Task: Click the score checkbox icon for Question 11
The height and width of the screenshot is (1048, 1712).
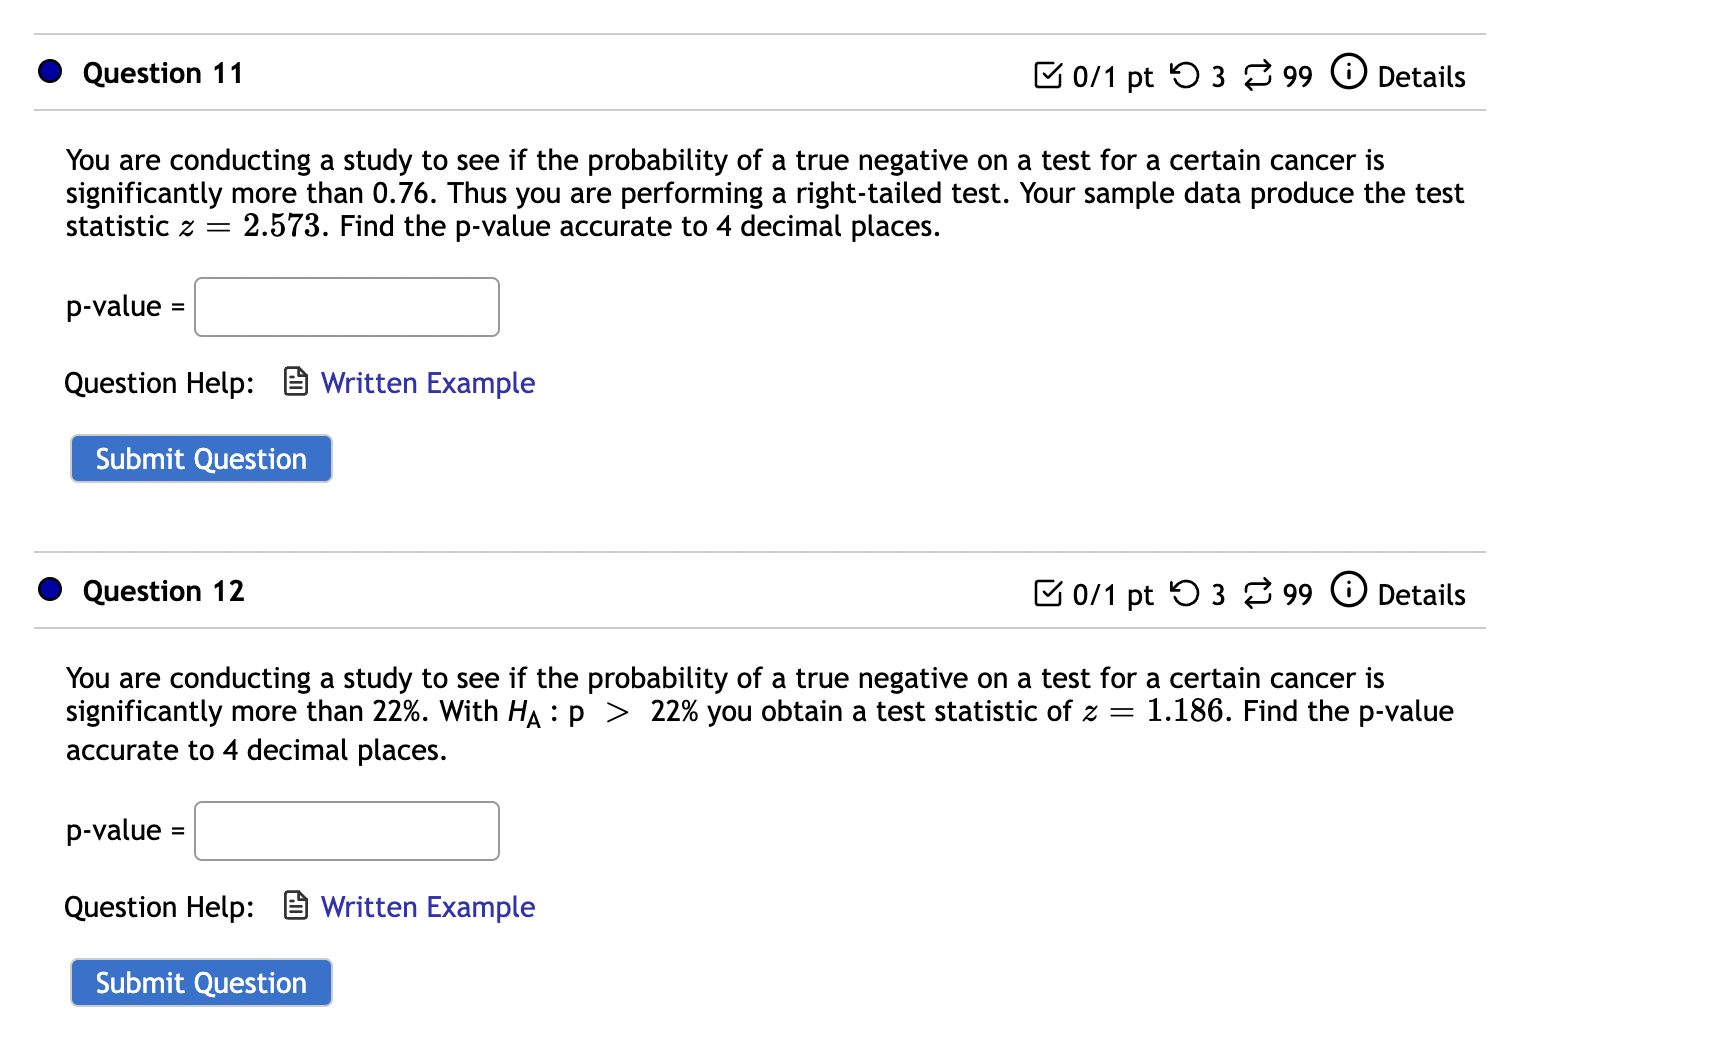Action: coord(1046,74)
